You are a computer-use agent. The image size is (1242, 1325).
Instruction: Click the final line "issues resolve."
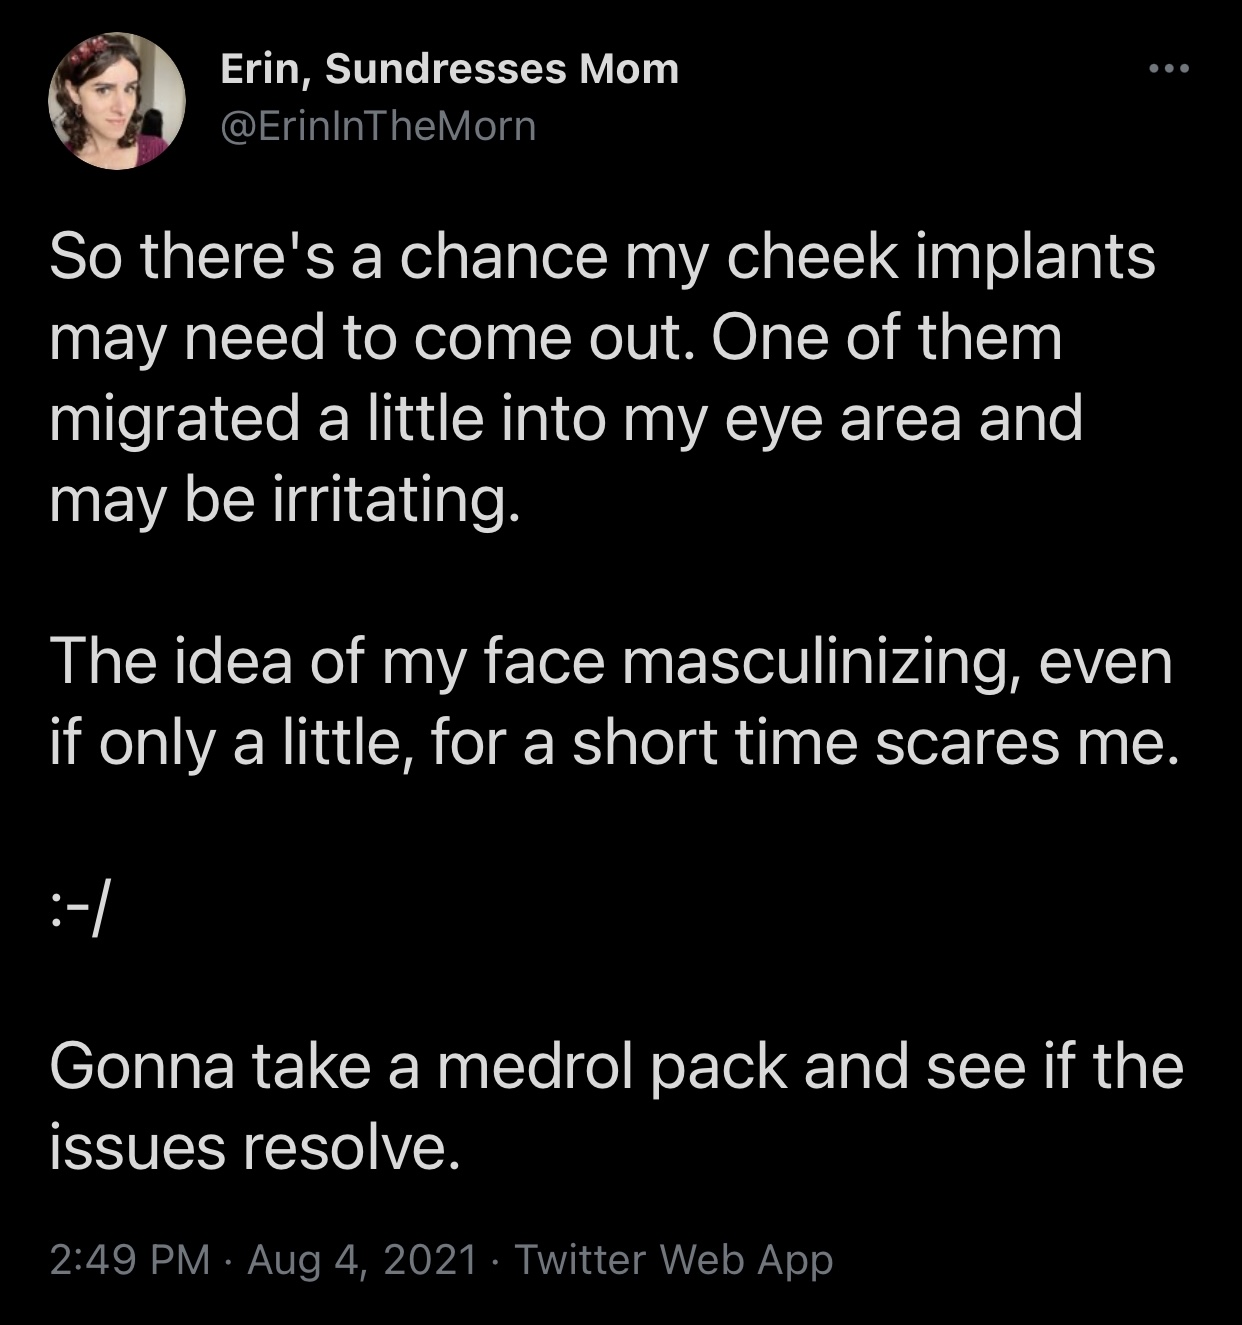tap(255, 1147)
